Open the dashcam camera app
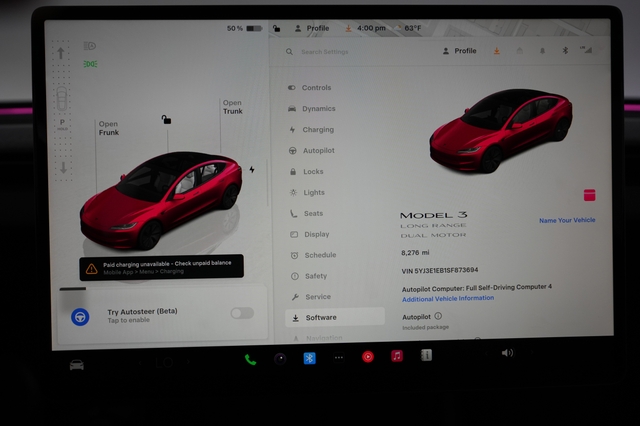 (x=280, y=359)
